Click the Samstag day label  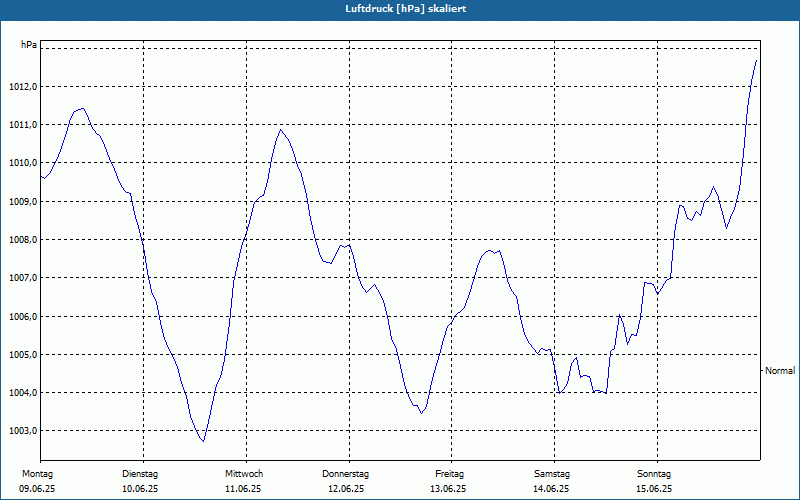pyautogui.click(x=552, y=474)
